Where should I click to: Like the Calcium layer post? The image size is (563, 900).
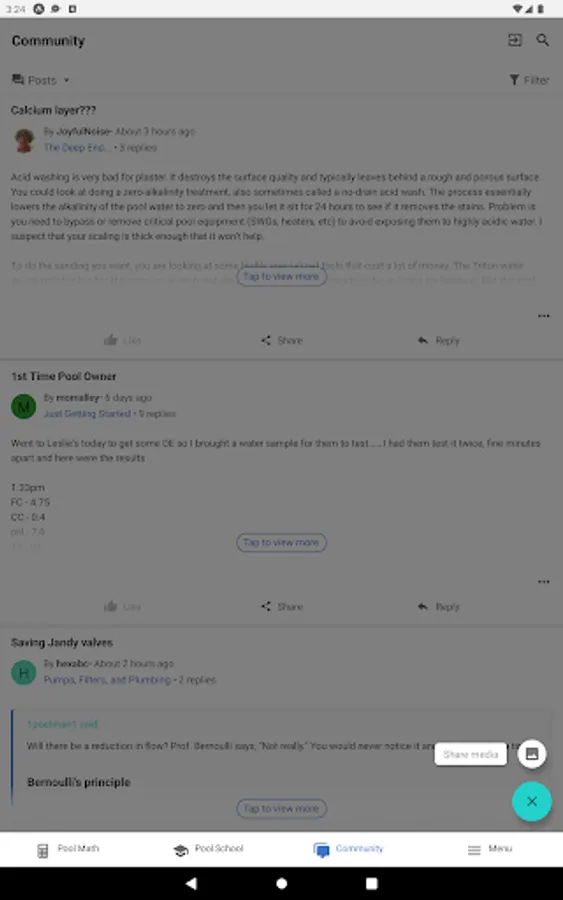pos(122,340)
